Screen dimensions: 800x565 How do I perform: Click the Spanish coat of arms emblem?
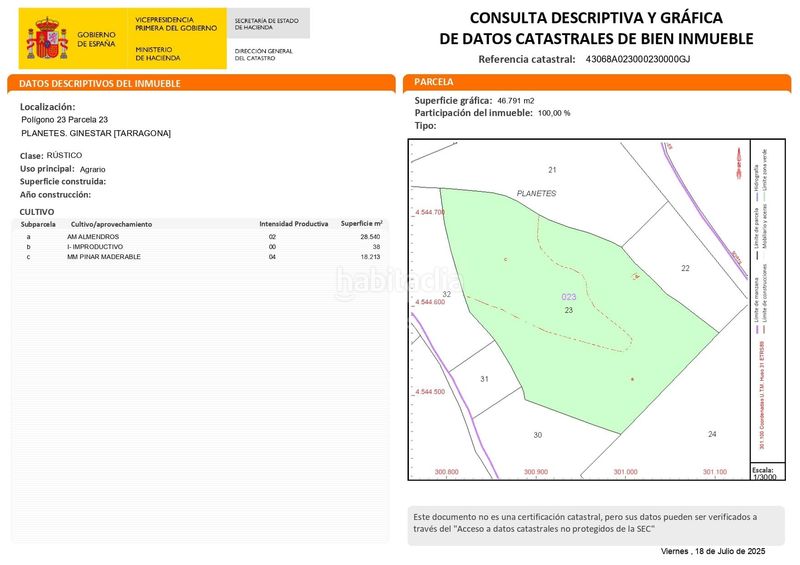pos(47,38)
